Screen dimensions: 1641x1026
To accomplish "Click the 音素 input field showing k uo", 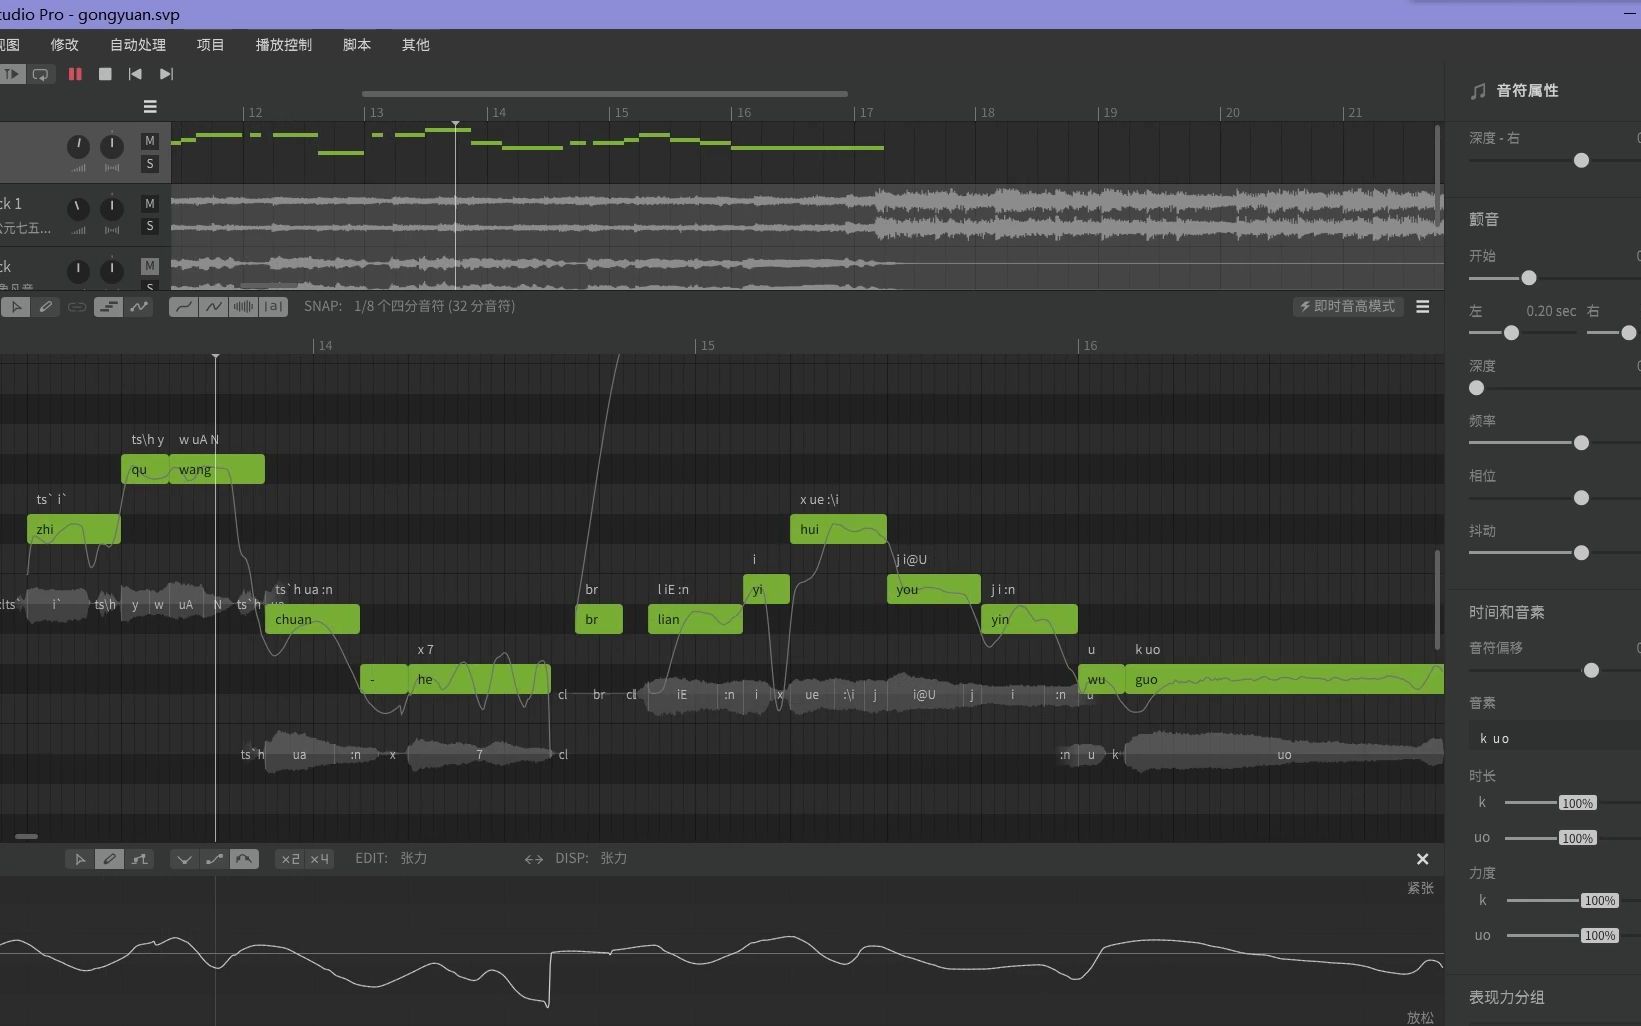I will tap(1555, 737).
